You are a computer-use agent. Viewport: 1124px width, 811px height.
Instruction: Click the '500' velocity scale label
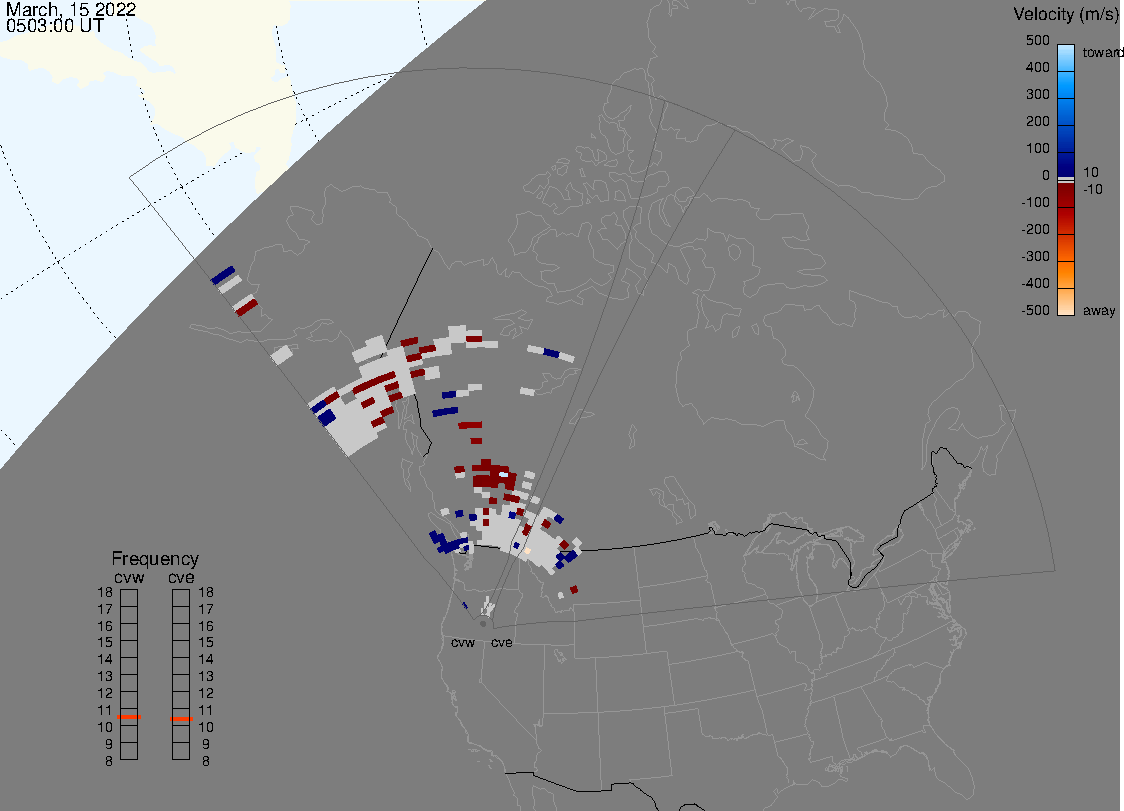point(1037,40)
